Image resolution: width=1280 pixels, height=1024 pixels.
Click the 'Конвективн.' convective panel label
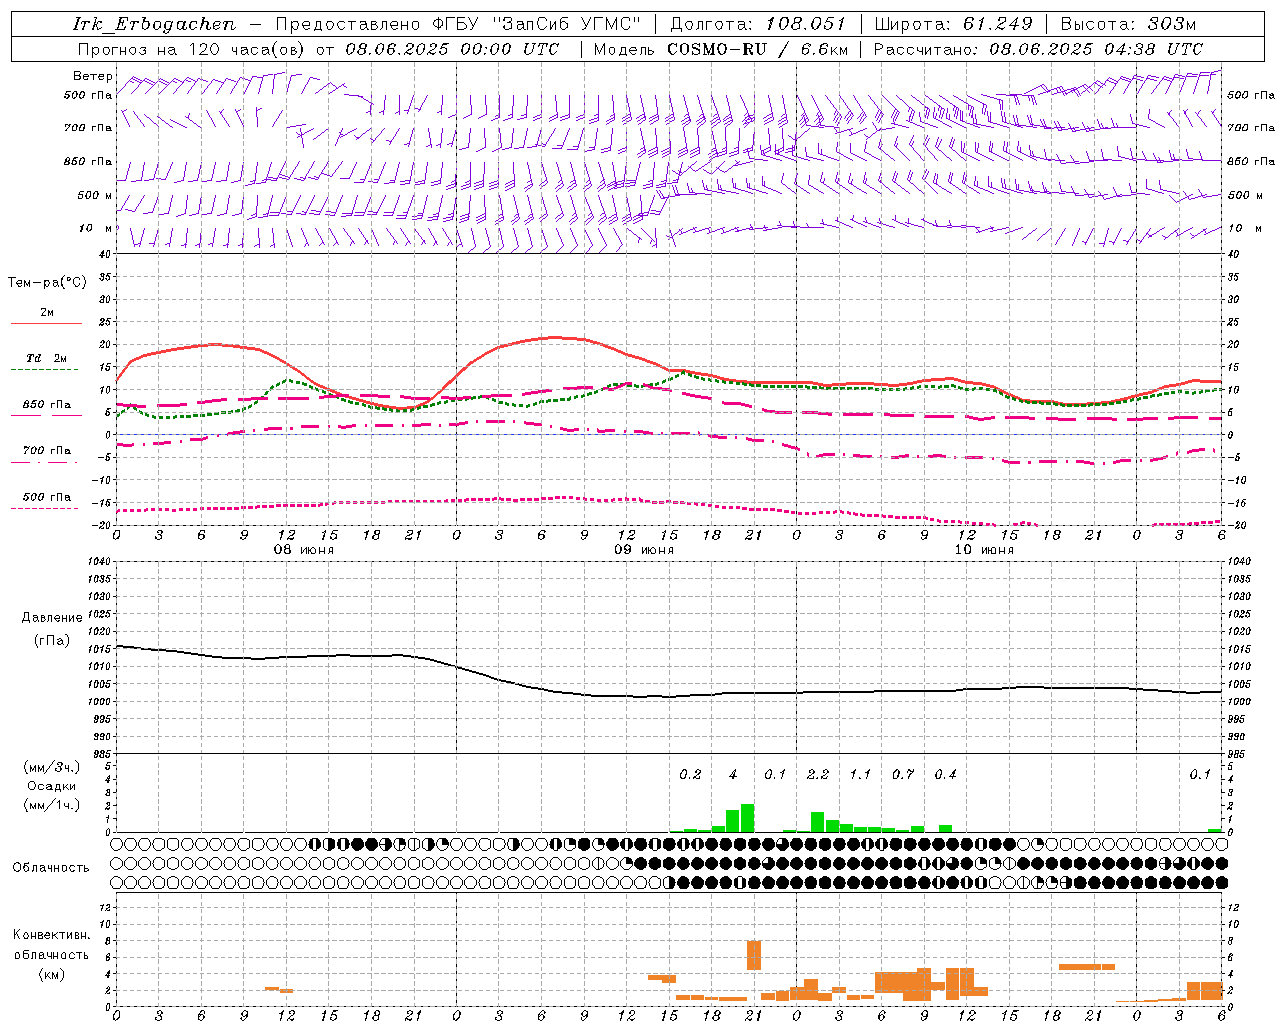click(x=51, y=935)
